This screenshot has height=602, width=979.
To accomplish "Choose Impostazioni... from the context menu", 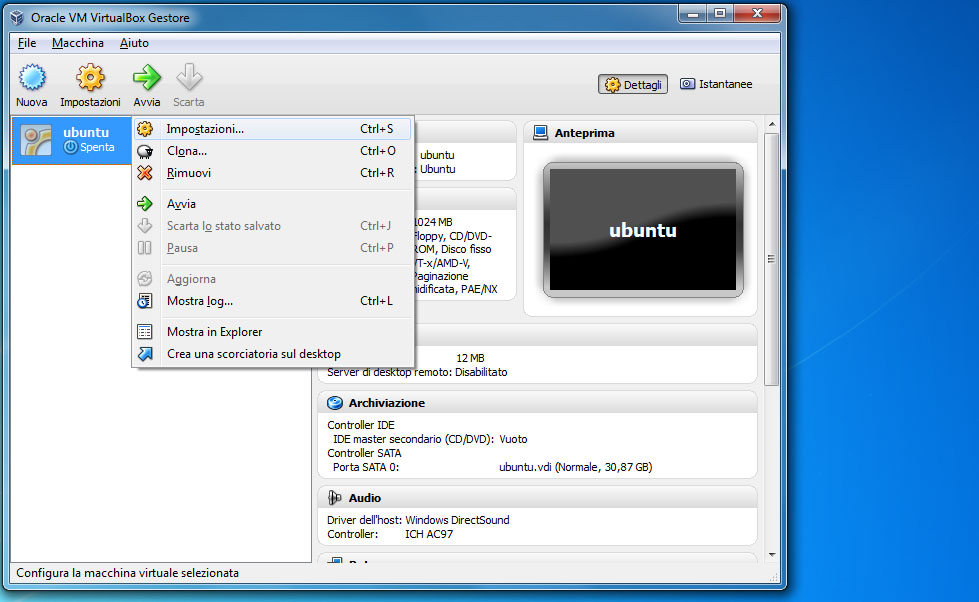I will pos(273,129).
